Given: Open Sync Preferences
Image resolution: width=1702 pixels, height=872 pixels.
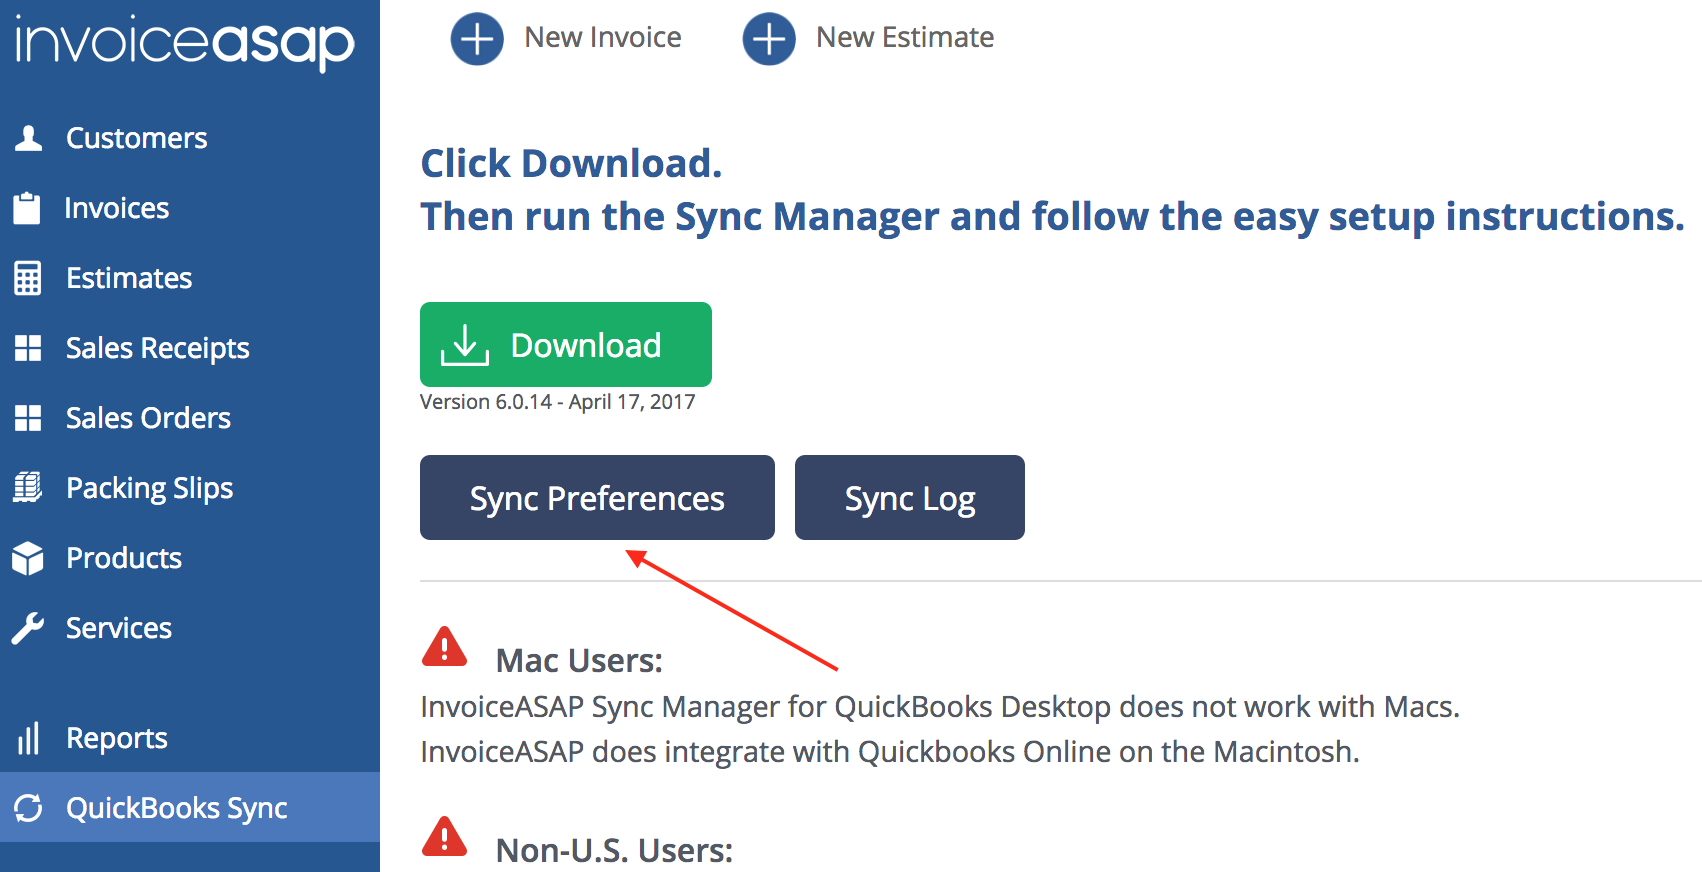Looking at the screenshot, I should tap(597, 498).
